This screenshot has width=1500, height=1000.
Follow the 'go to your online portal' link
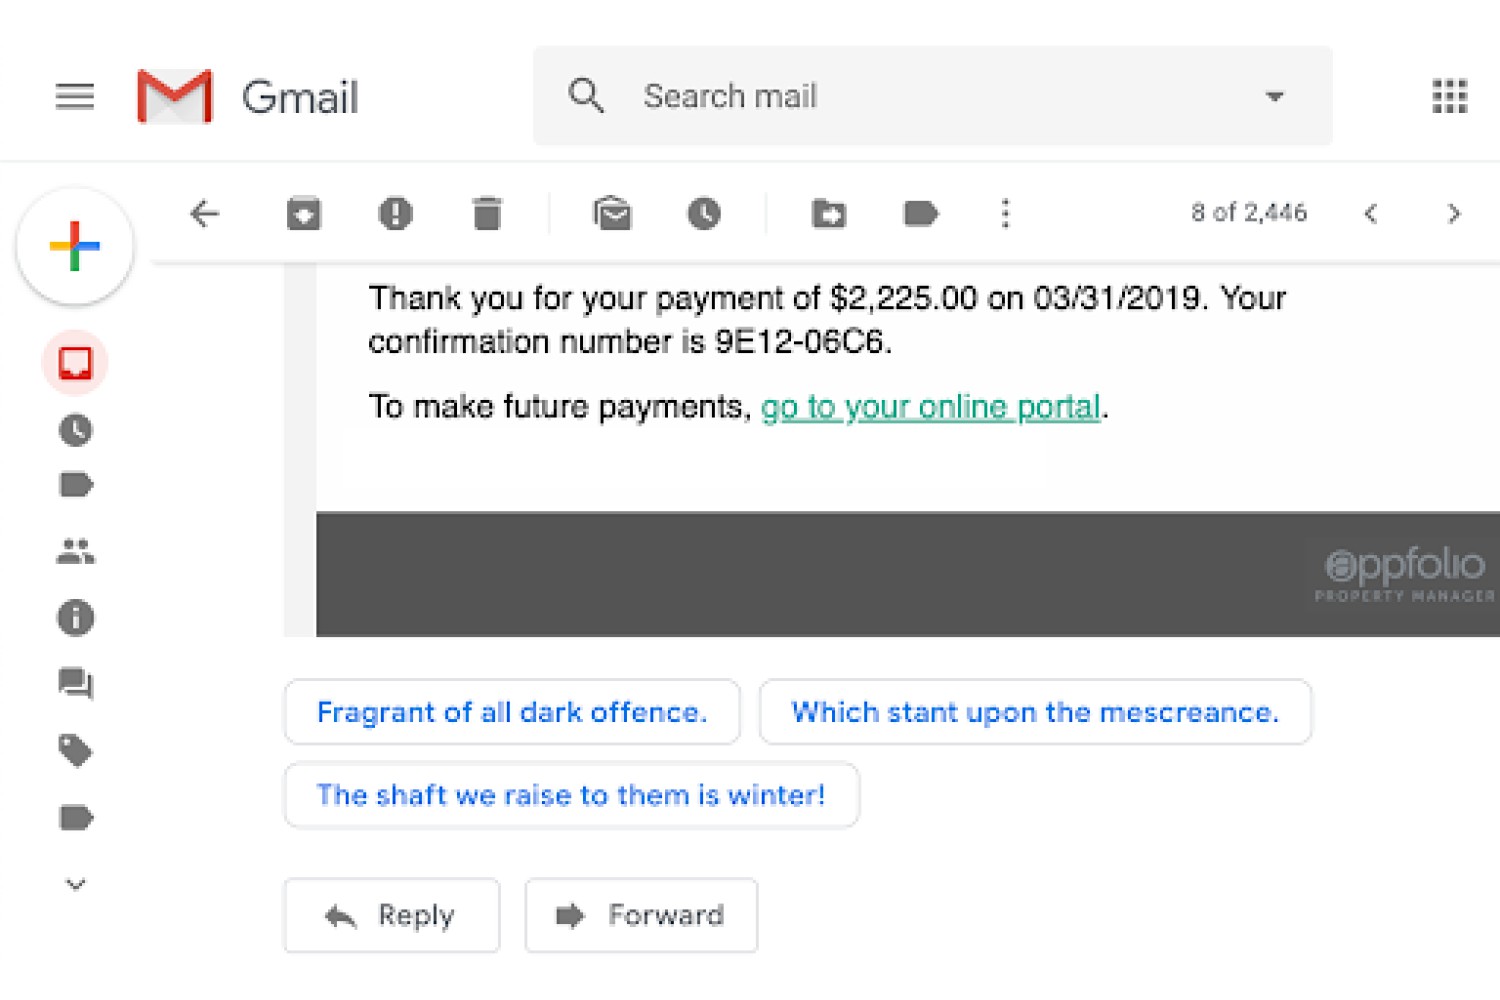(930, 407)
